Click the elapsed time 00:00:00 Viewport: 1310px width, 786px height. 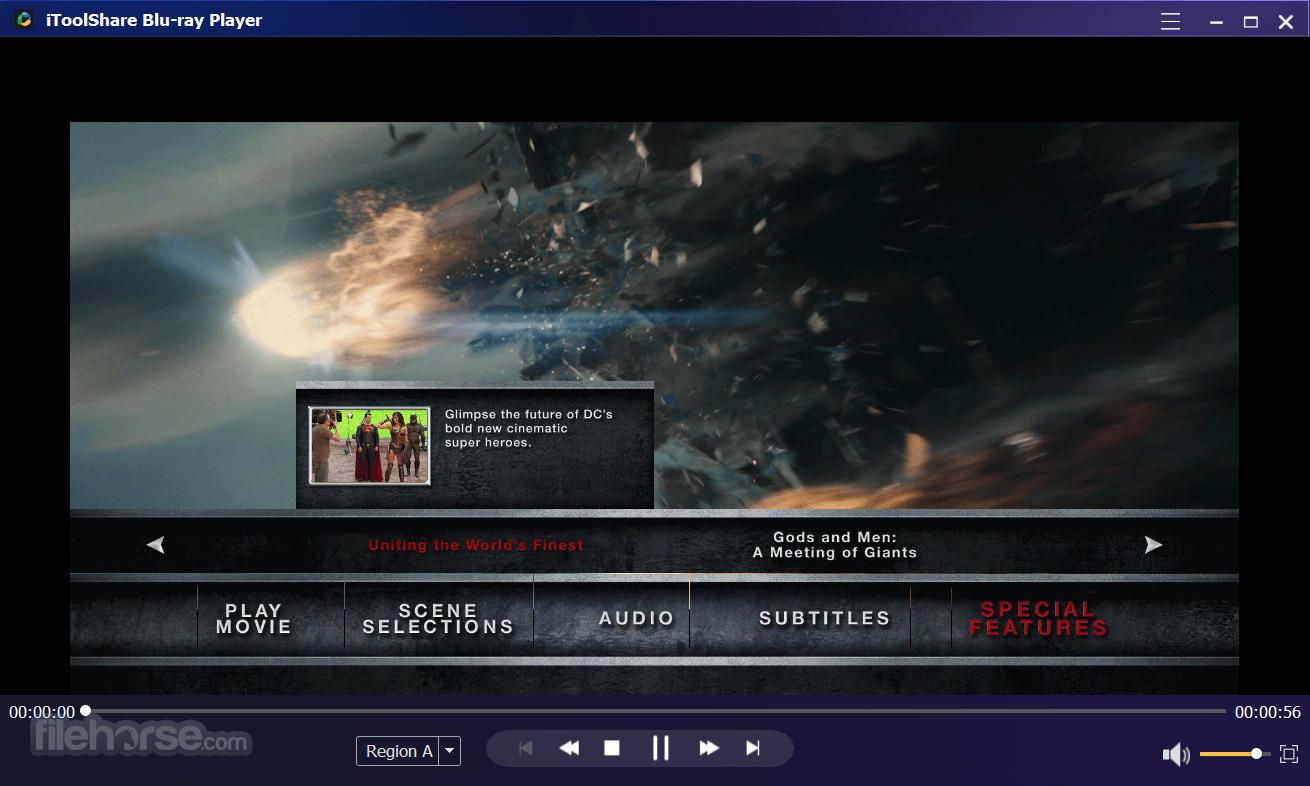click(x=42, y=712)
